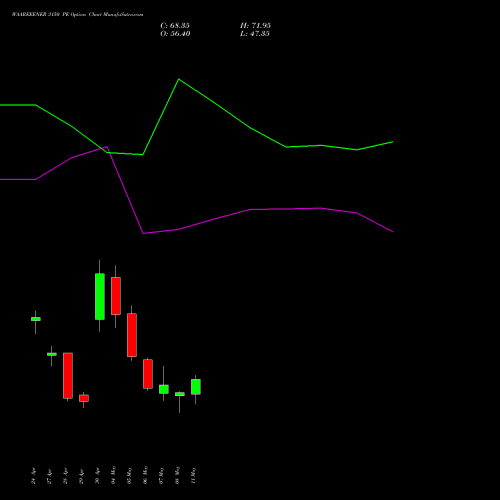Select the low value L: 47.35

point(255,34)
